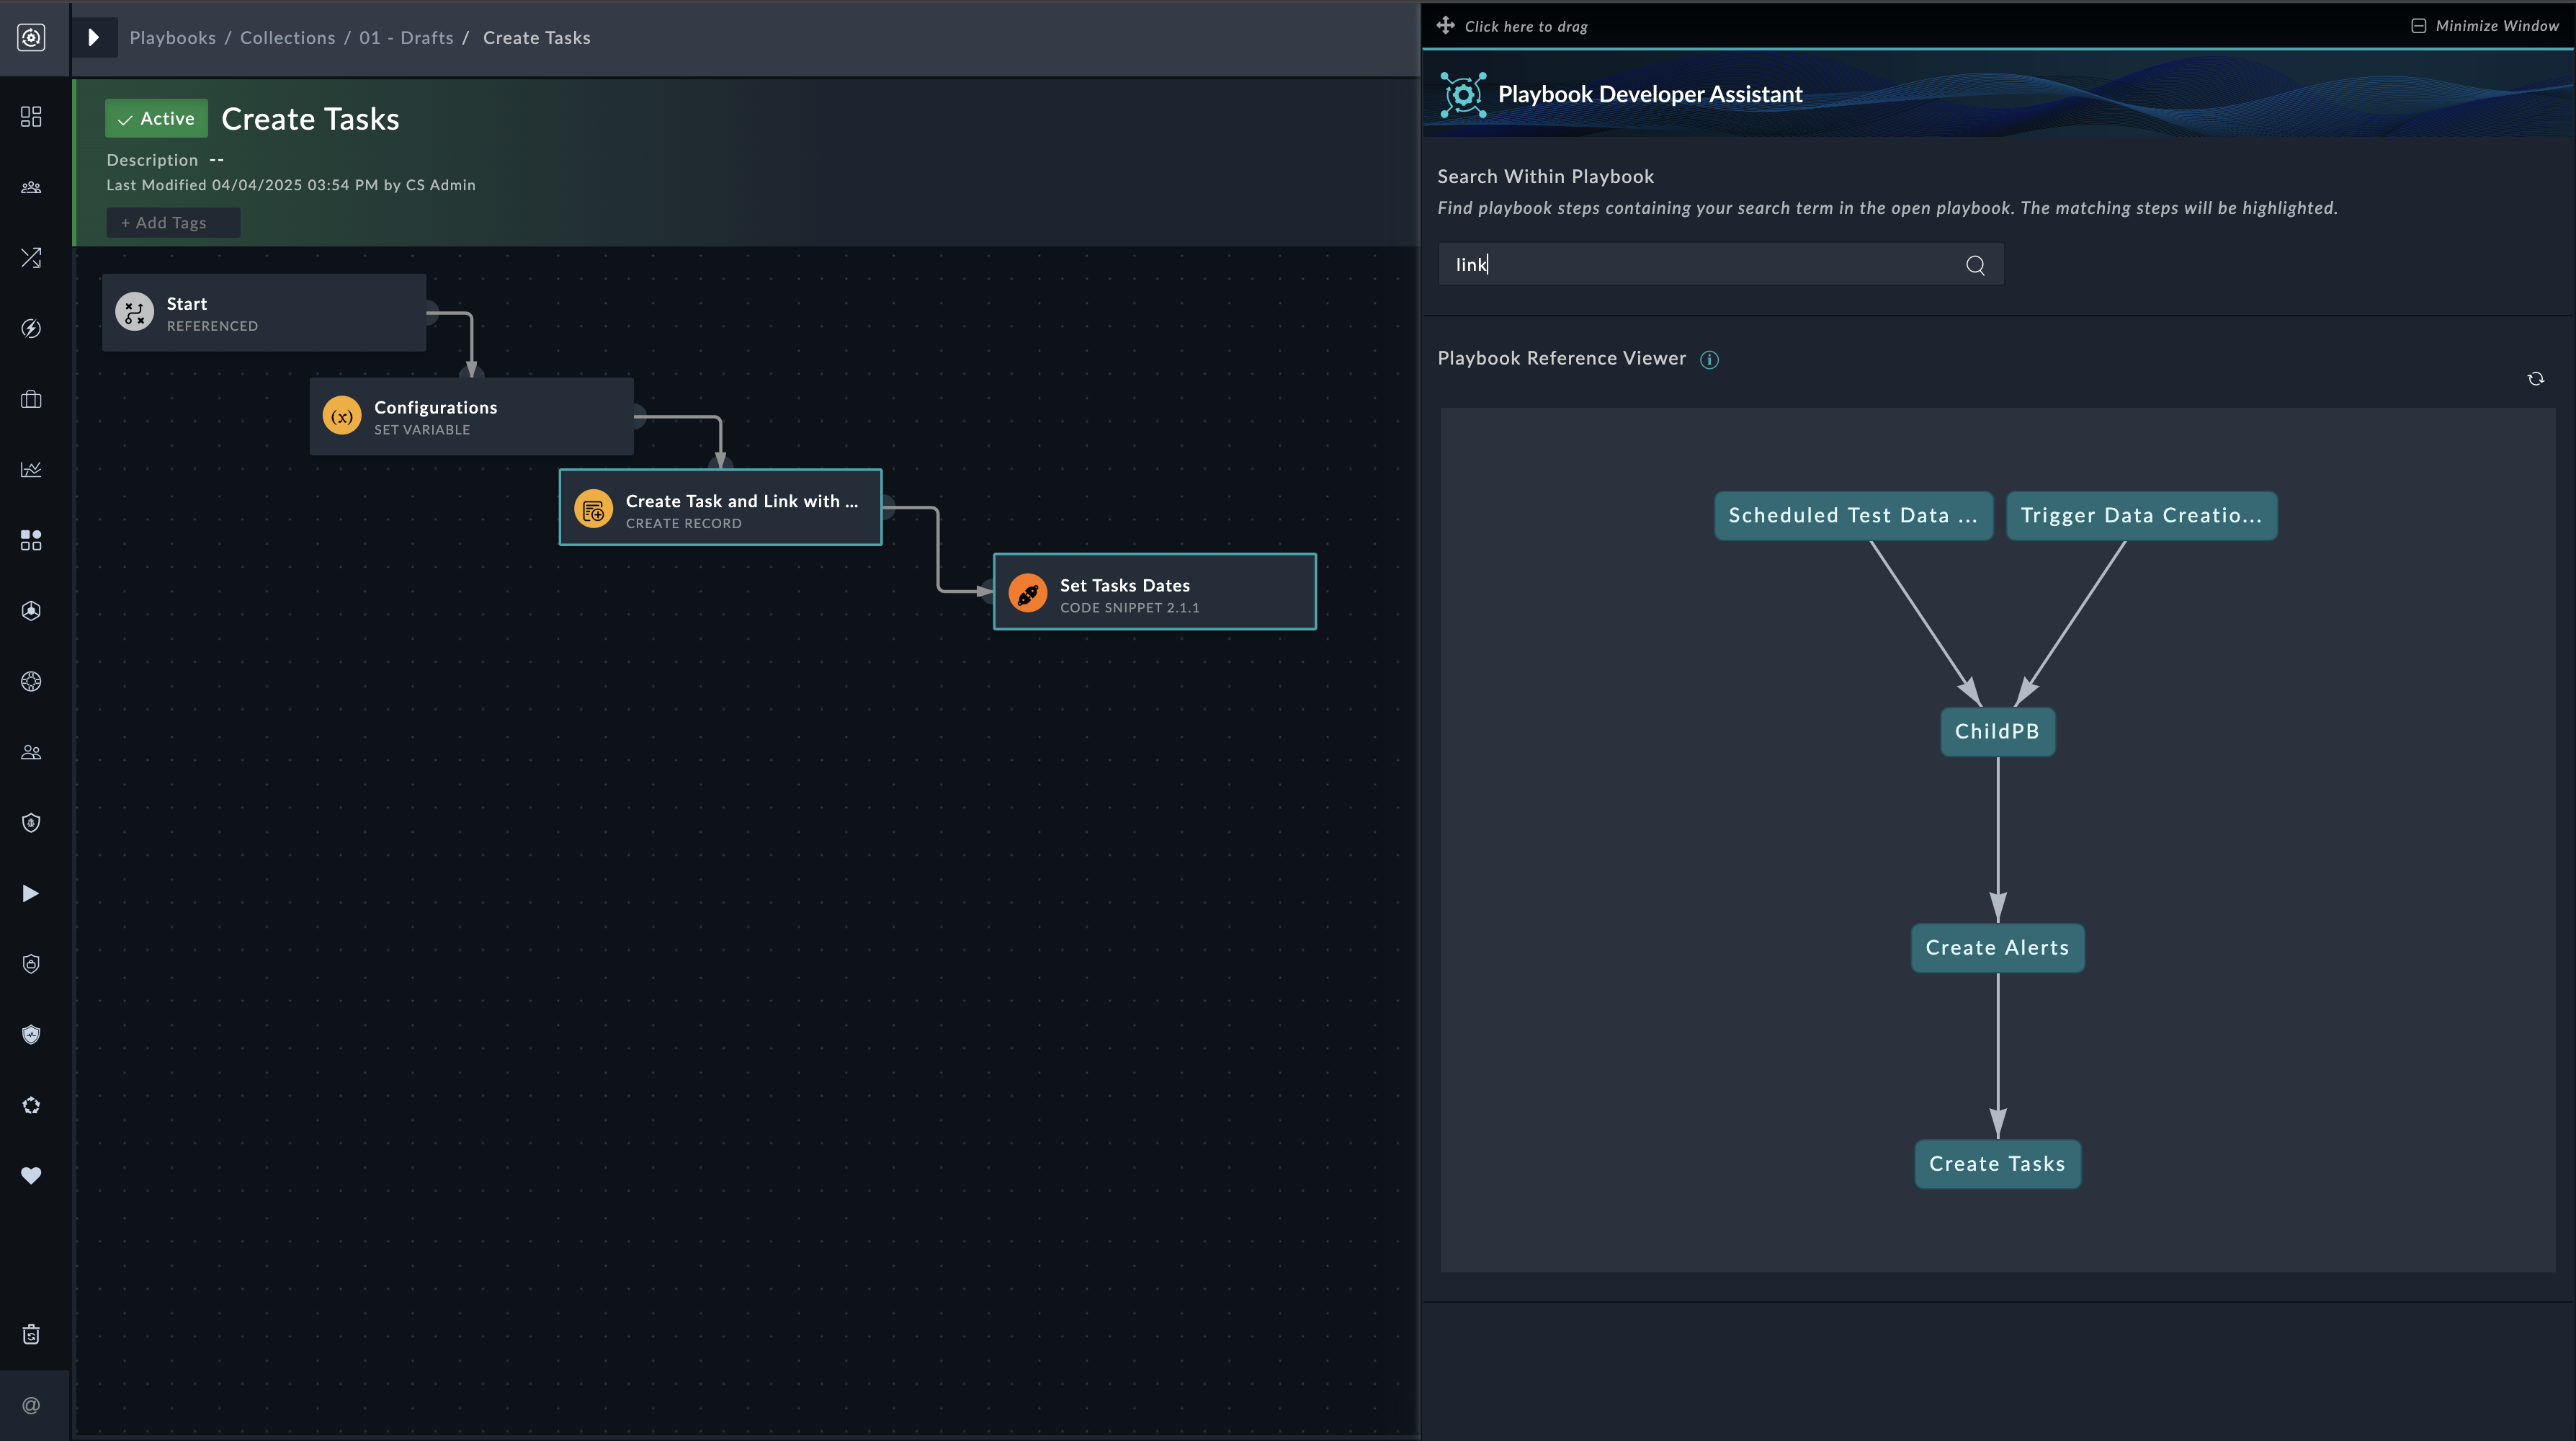Click the search magnifier icon

pos(1975,265)
